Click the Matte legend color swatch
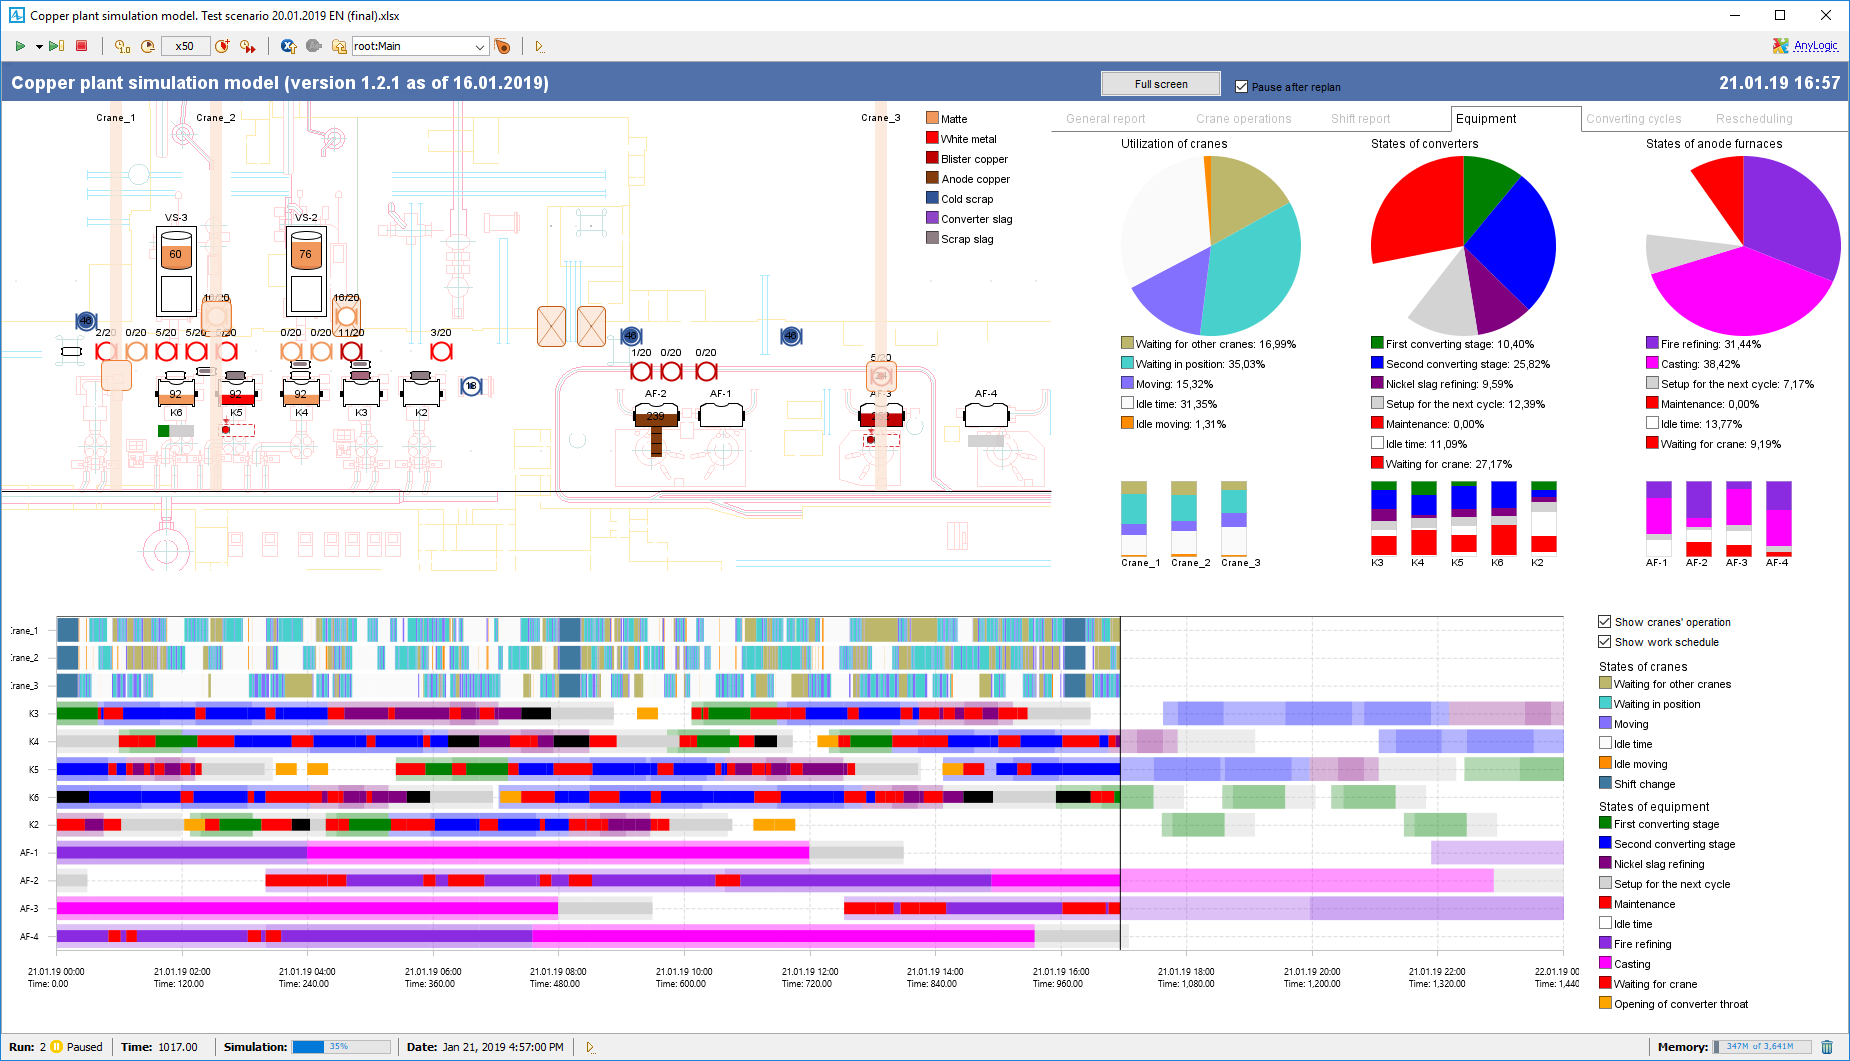 coord(932,118)
